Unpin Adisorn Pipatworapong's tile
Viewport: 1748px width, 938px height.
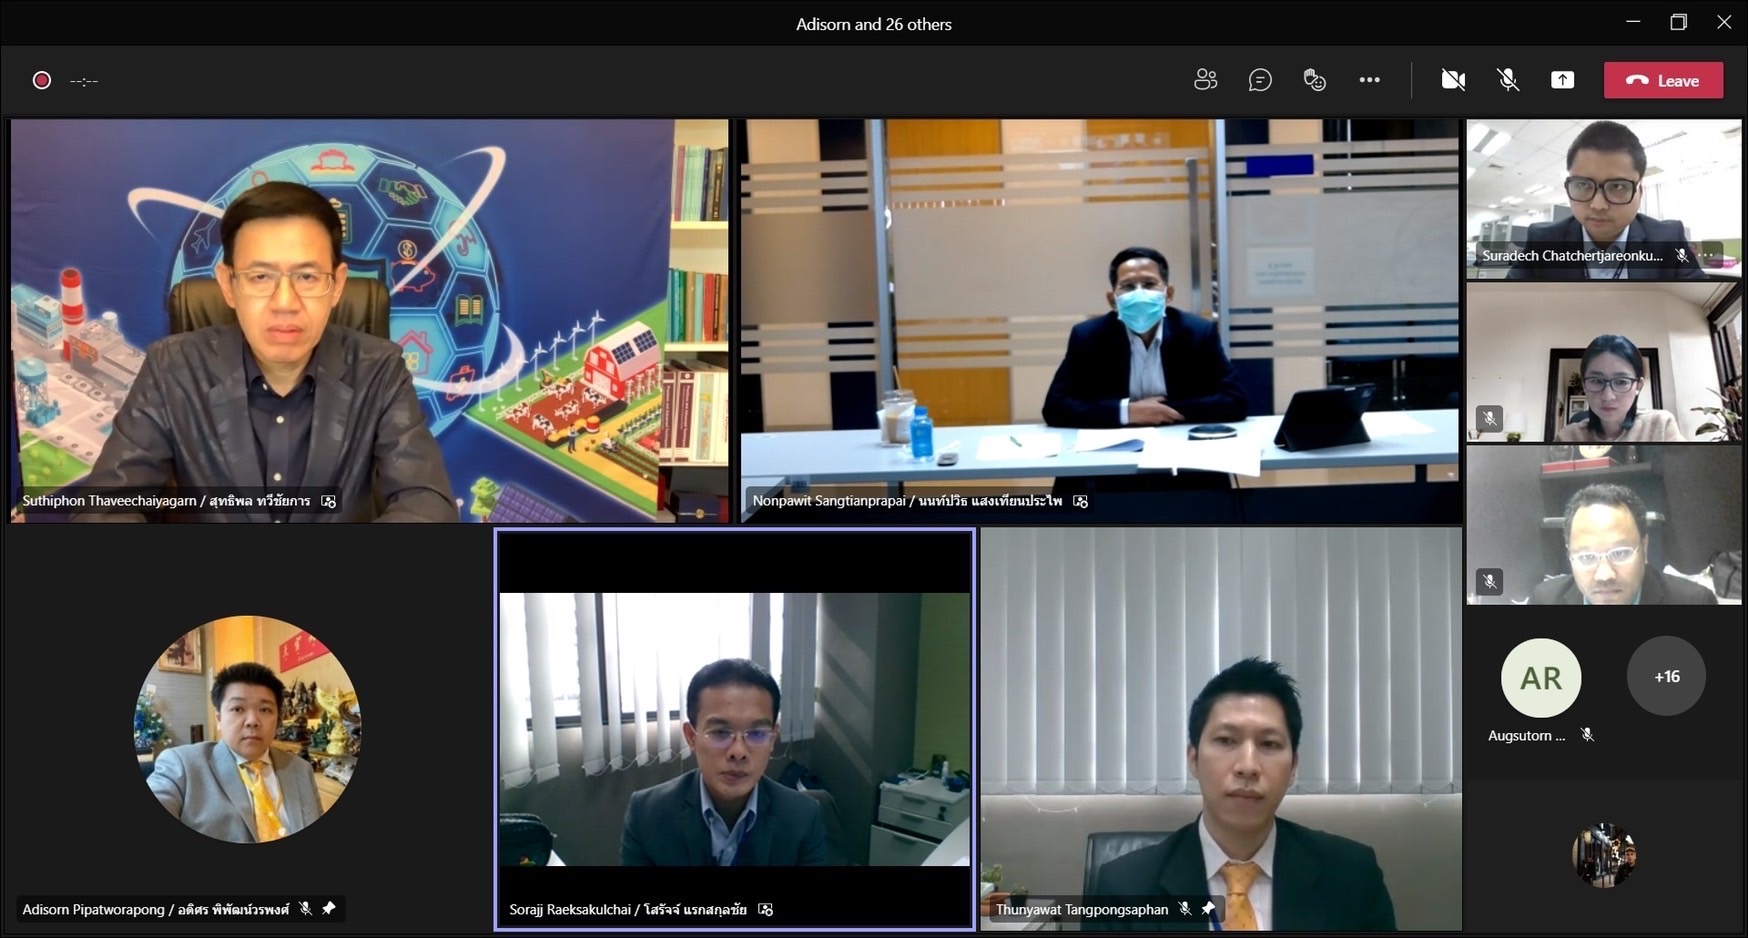pos(329,909)
